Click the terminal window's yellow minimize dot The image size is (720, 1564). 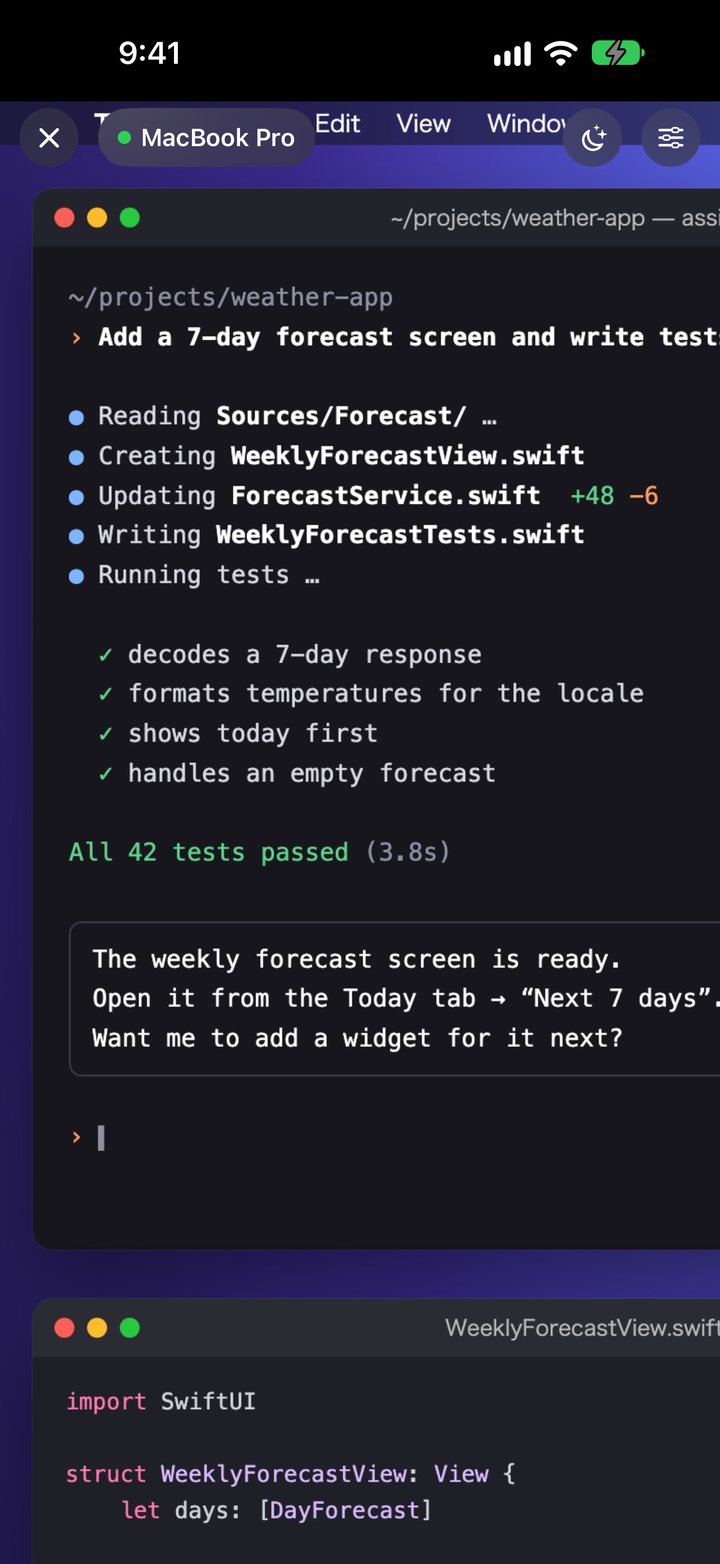coord(97,217)
